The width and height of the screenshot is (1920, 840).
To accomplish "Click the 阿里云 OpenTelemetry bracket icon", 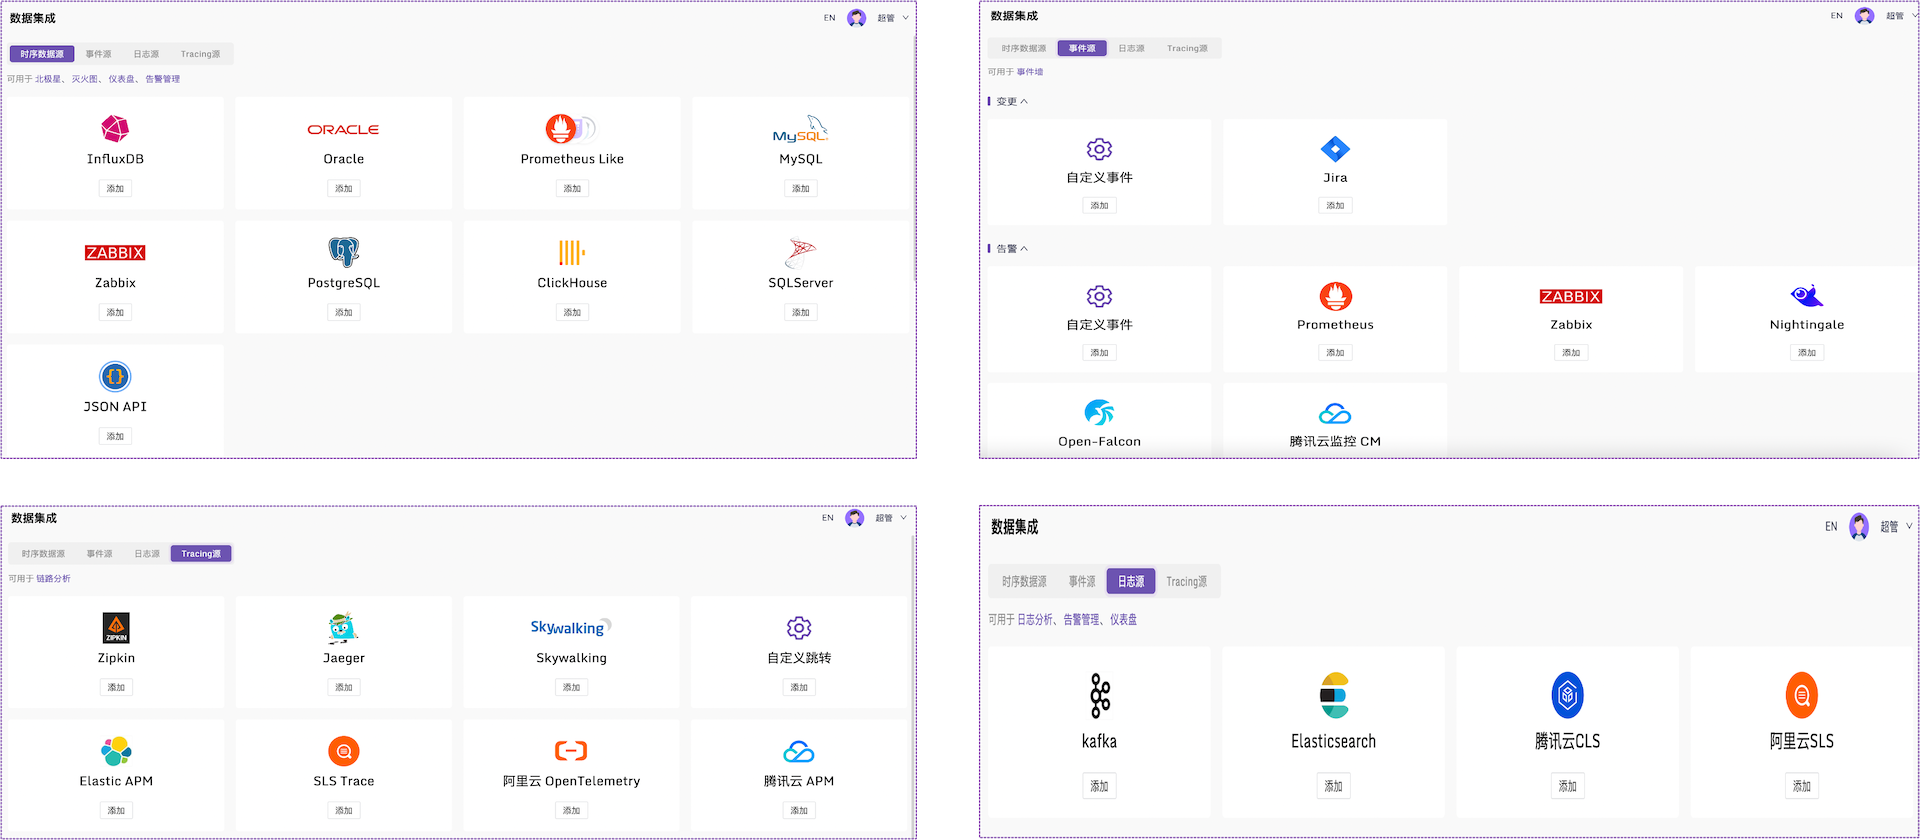I will (571, 751).
